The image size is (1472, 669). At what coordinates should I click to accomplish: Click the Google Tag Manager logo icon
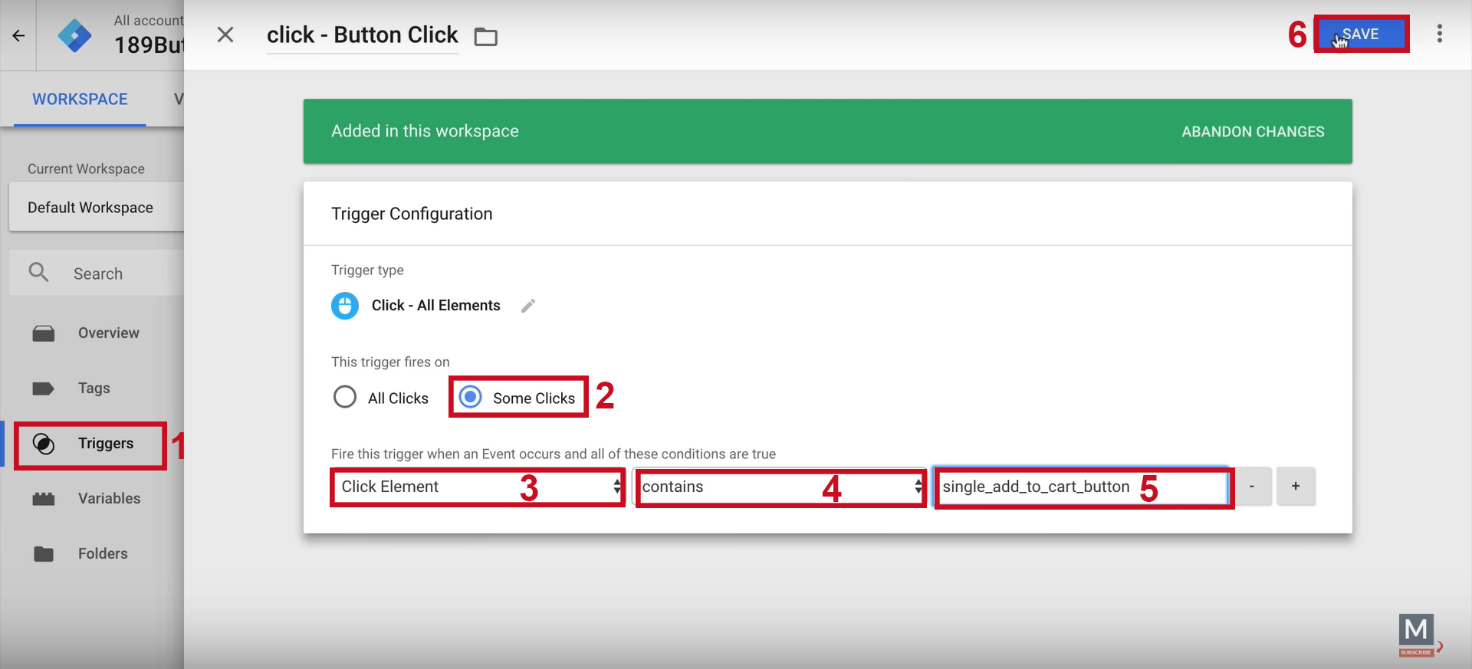74,35
